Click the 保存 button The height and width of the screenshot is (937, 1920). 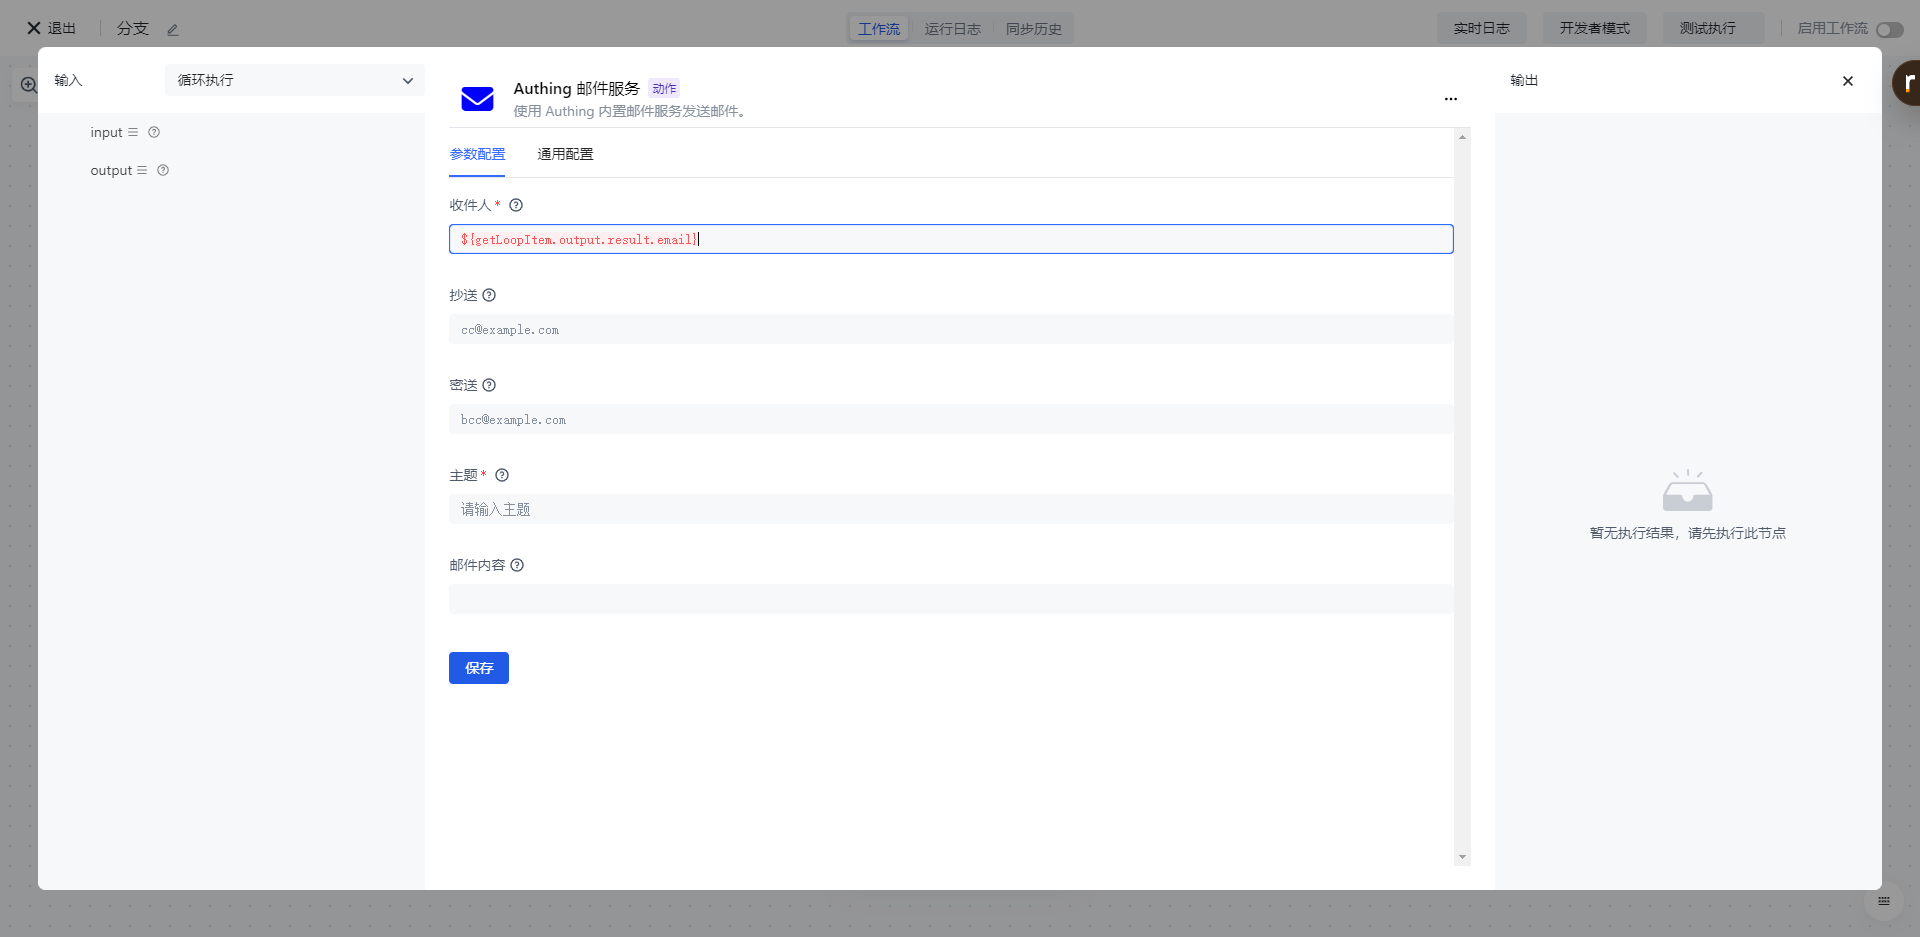click(478, 668)
